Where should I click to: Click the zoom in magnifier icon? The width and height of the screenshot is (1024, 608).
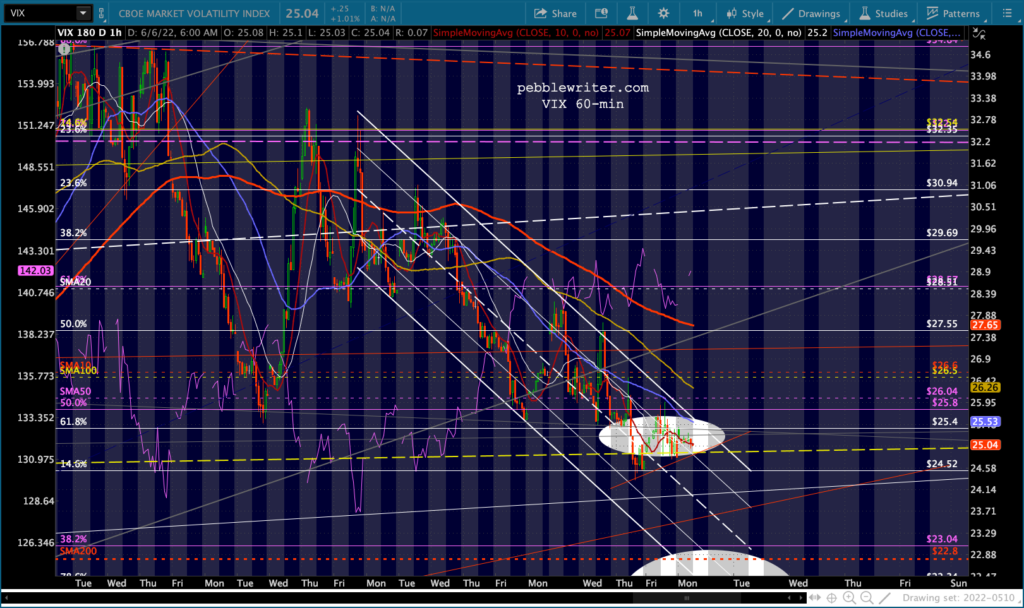[849, 598]
